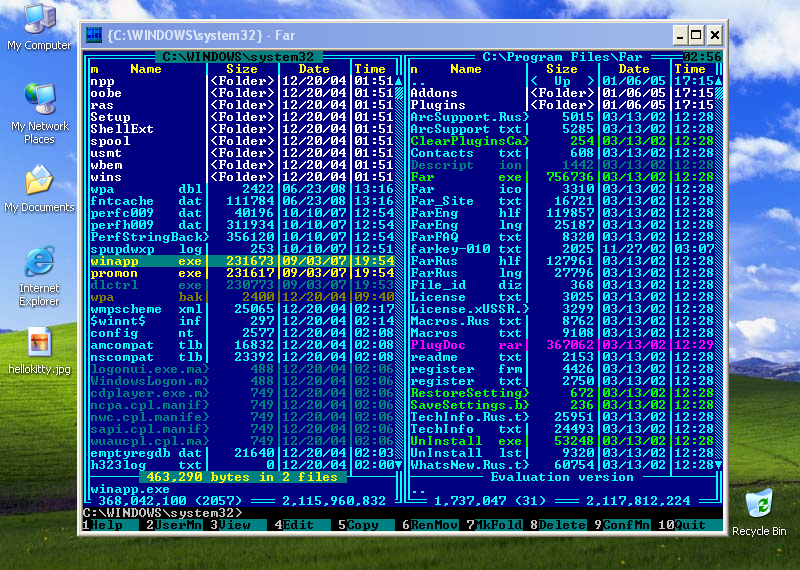Select h323log txt file

point(242,465)
